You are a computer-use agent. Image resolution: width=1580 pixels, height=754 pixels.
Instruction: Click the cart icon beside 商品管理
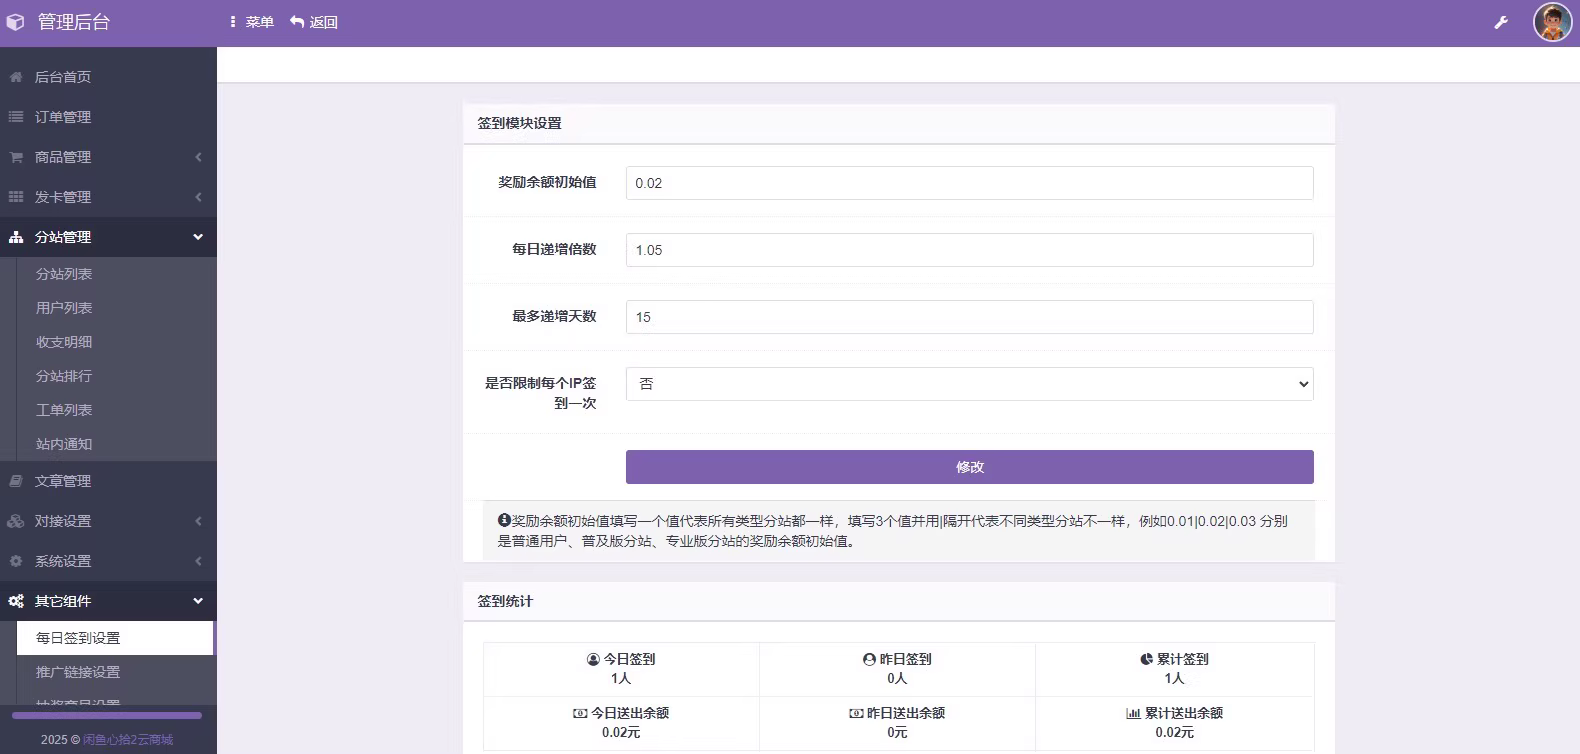16,157
